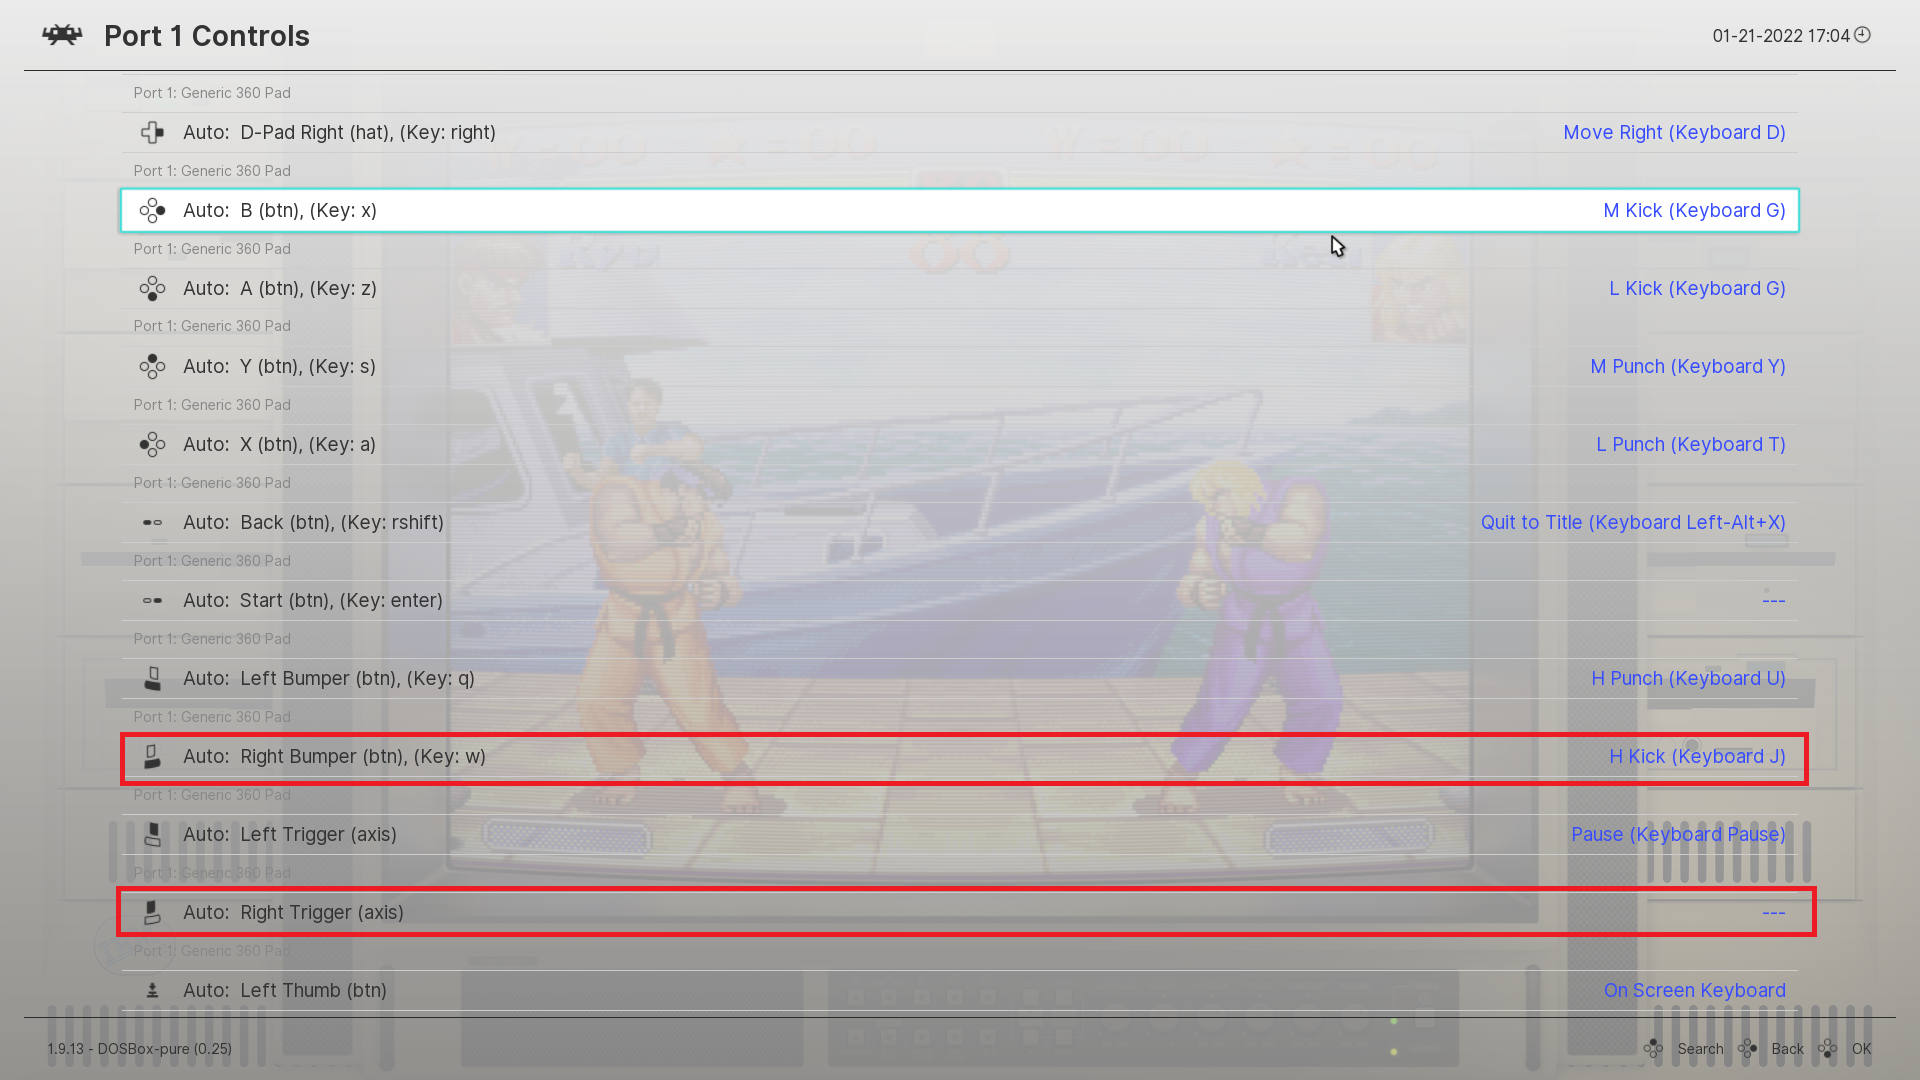Click the clock icon next to the timestamp

(x=1861, y=34)
